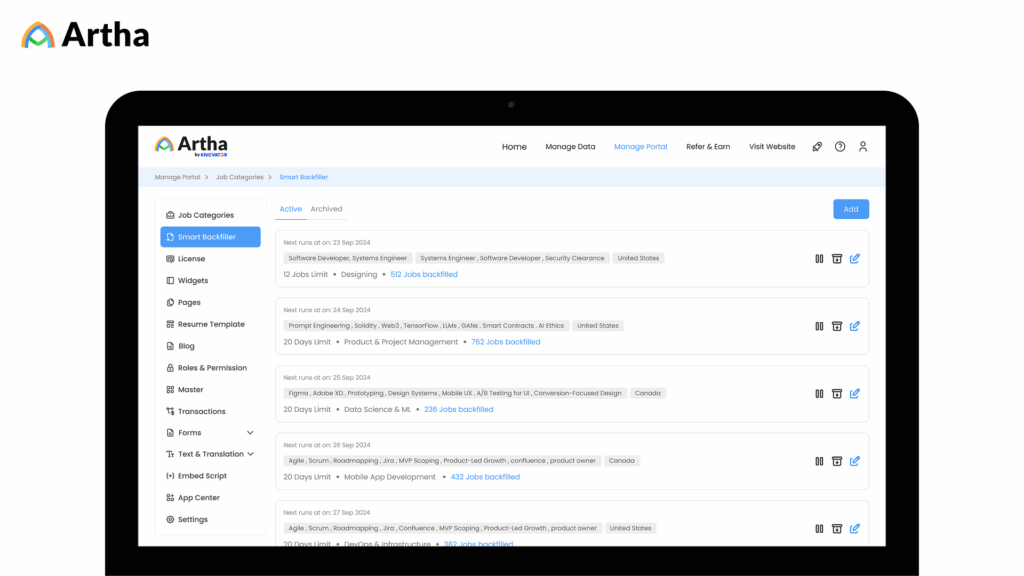Open Refer & Earn page
The image size is (1024, 576).
tap(708, 147)
